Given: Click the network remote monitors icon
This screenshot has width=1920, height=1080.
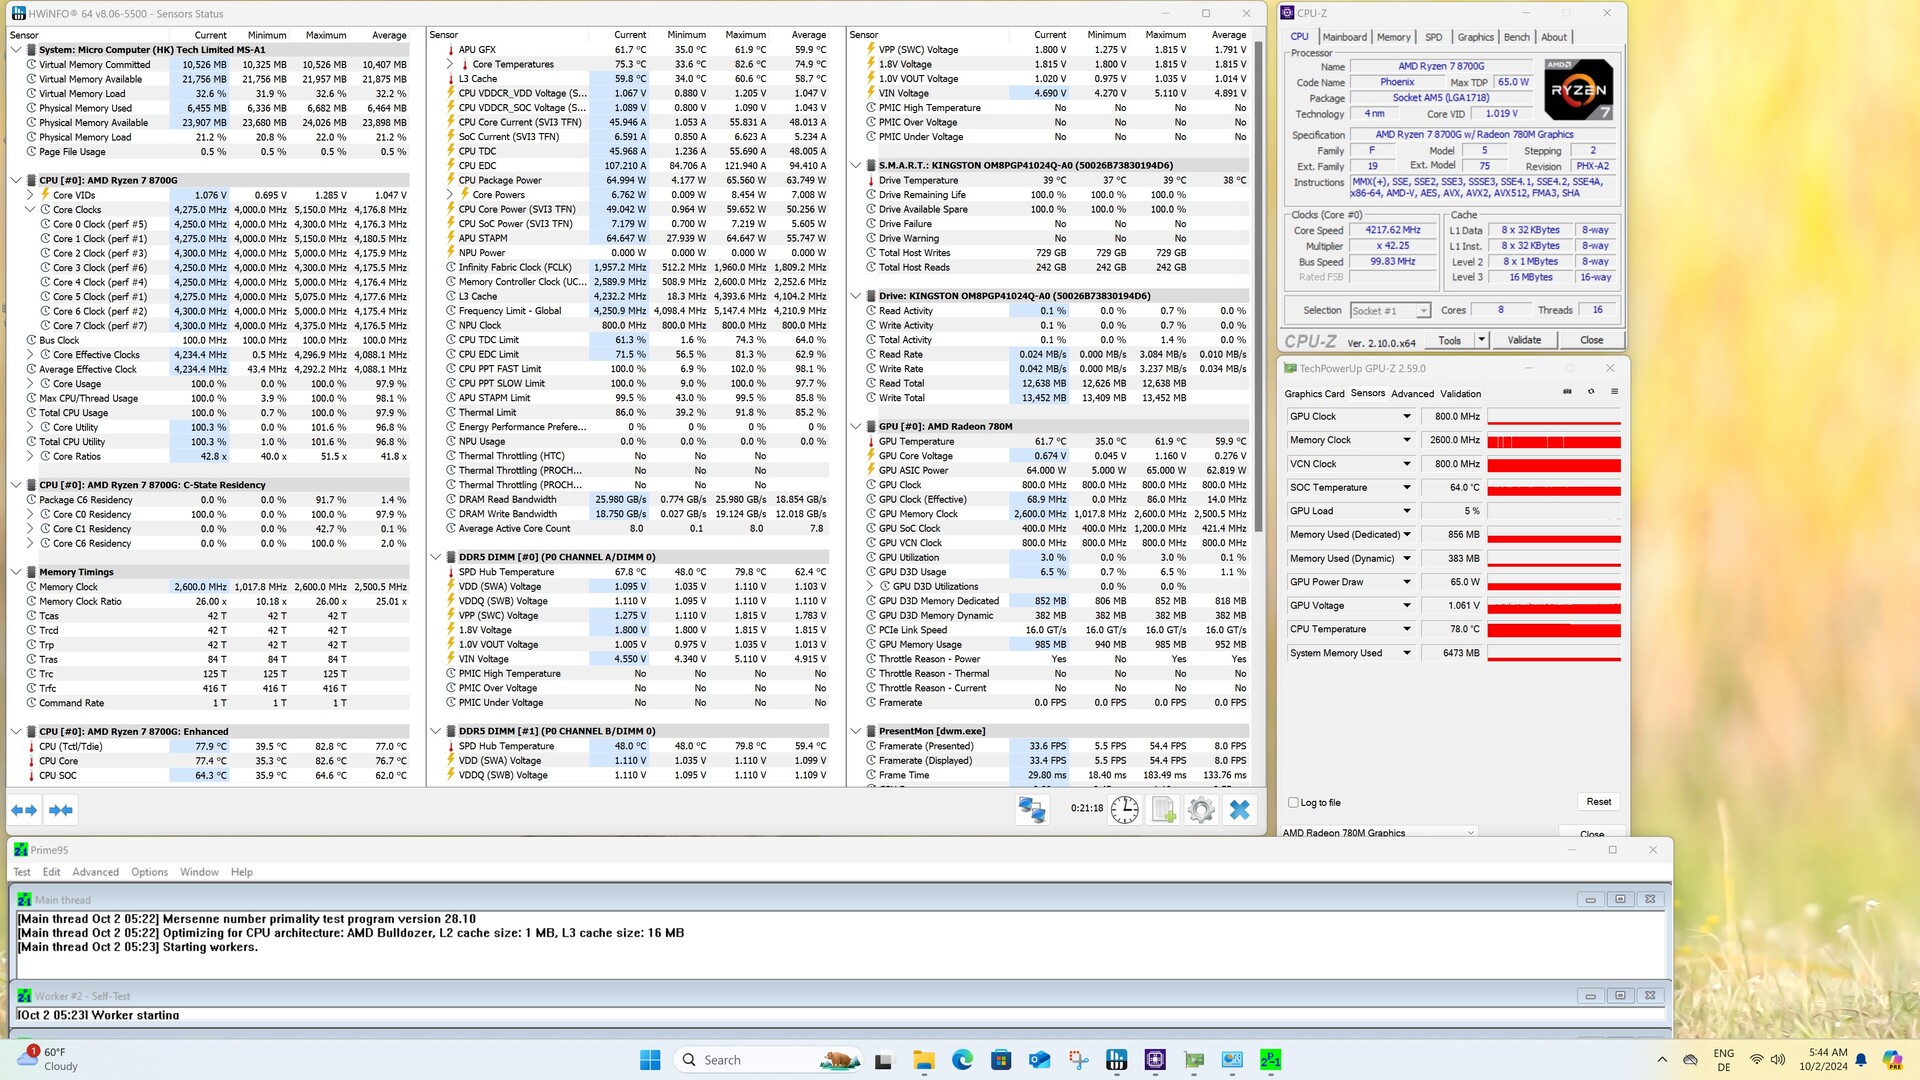Looking at the screenshot, I should 1031,810.
